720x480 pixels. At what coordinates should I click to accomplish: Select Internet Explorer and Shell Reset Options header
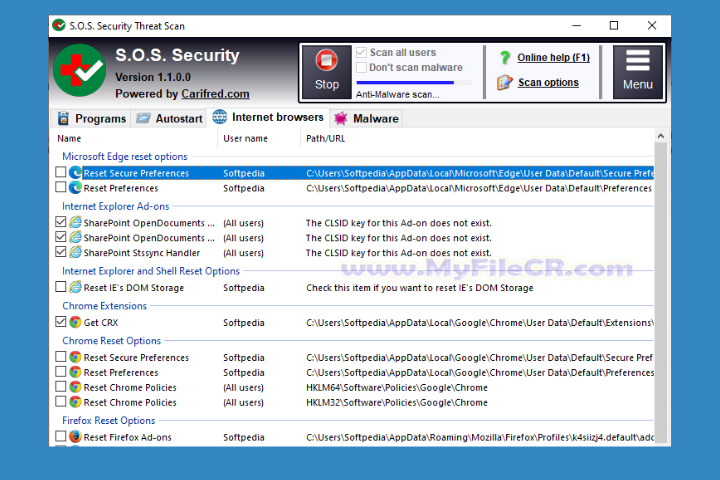[x=151, y=271]
